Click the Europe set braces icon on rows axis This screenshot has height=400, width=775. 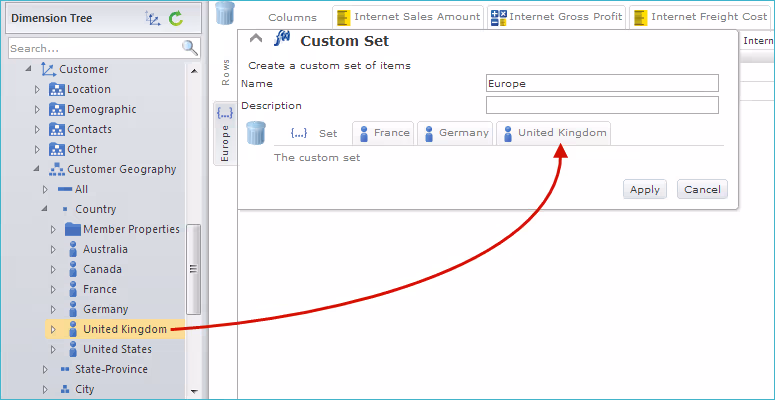[224, 113]
